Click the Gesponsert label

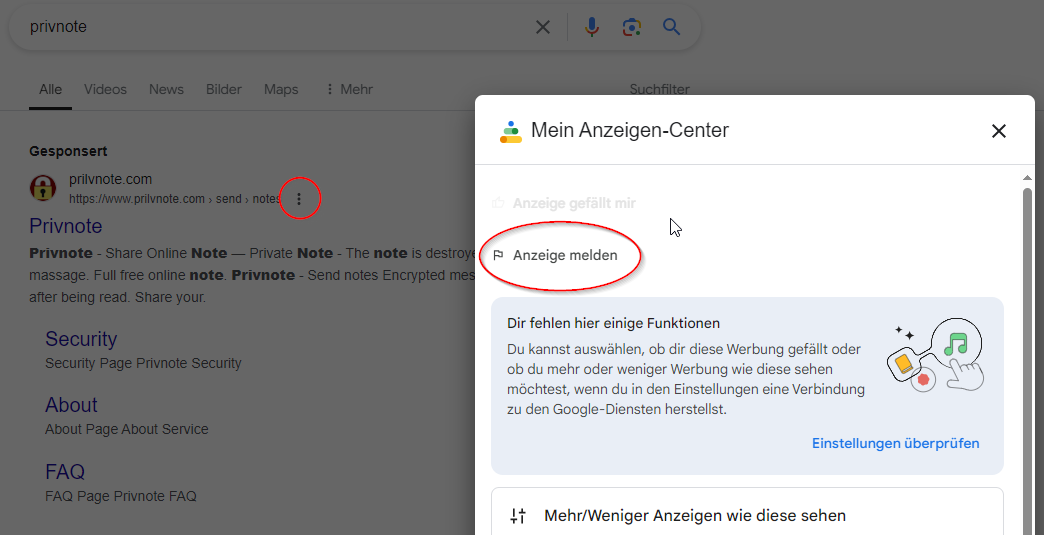click(68, 151)
